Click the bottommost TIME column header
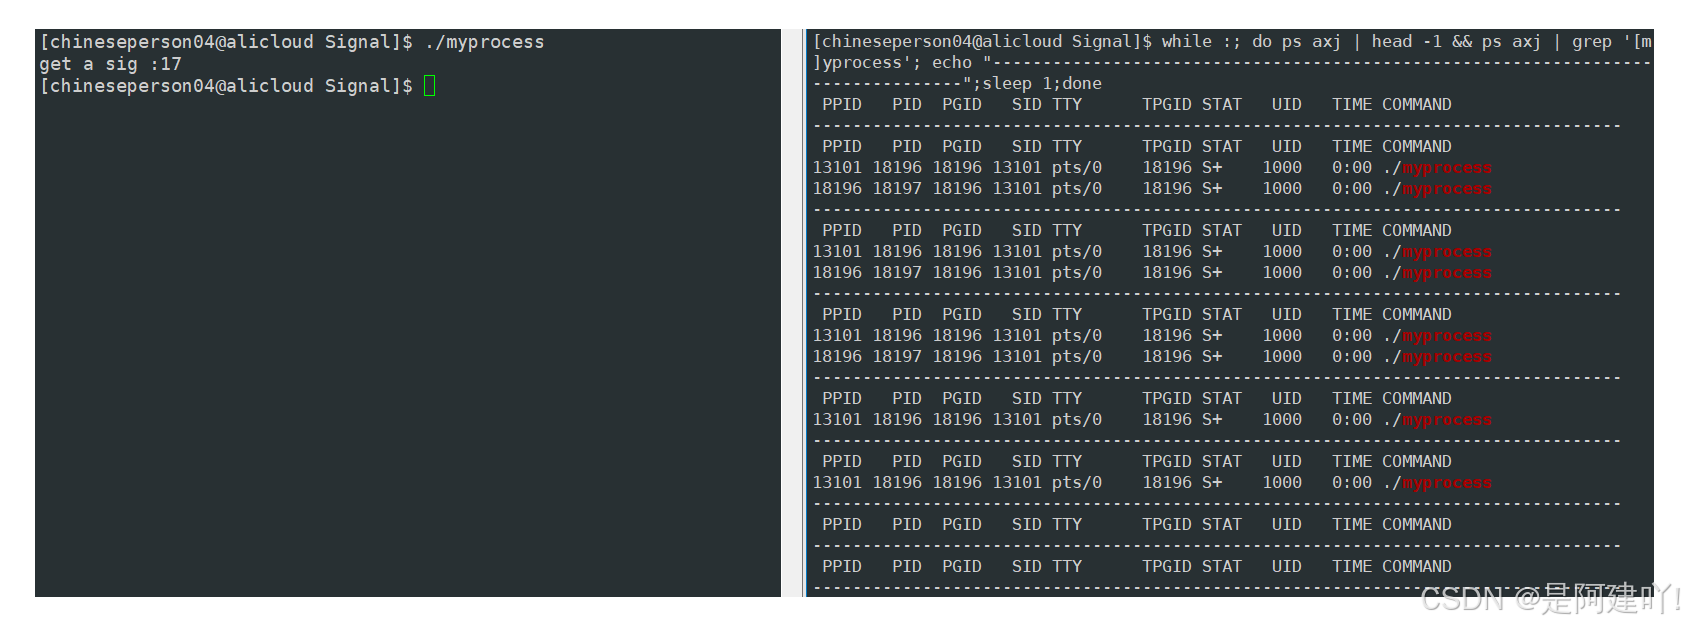This screenshot has width=1686, height=629. 1351,567
